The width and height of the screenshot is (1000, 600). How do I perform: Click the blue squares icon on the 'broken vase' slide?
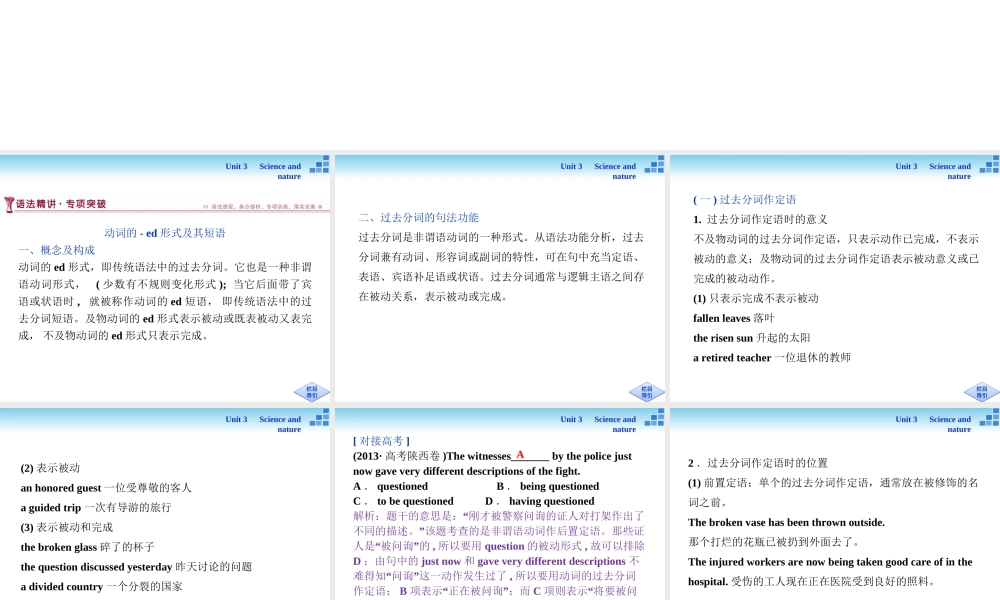click(989, 418)
